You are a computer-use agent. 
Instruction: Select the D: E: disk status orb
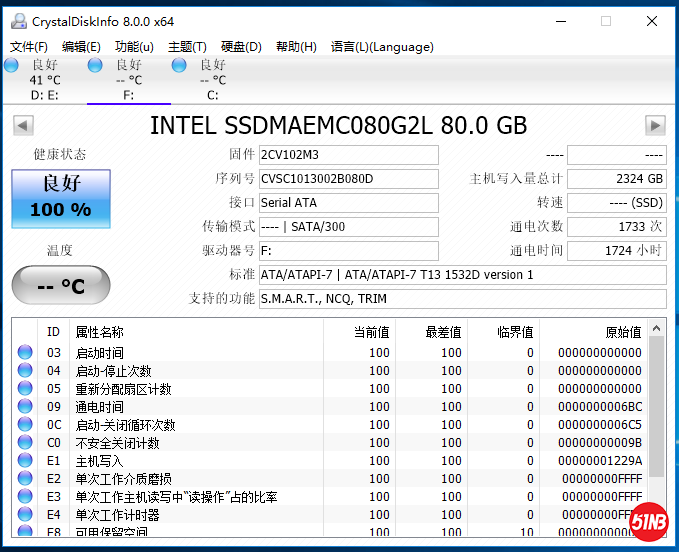12,66
